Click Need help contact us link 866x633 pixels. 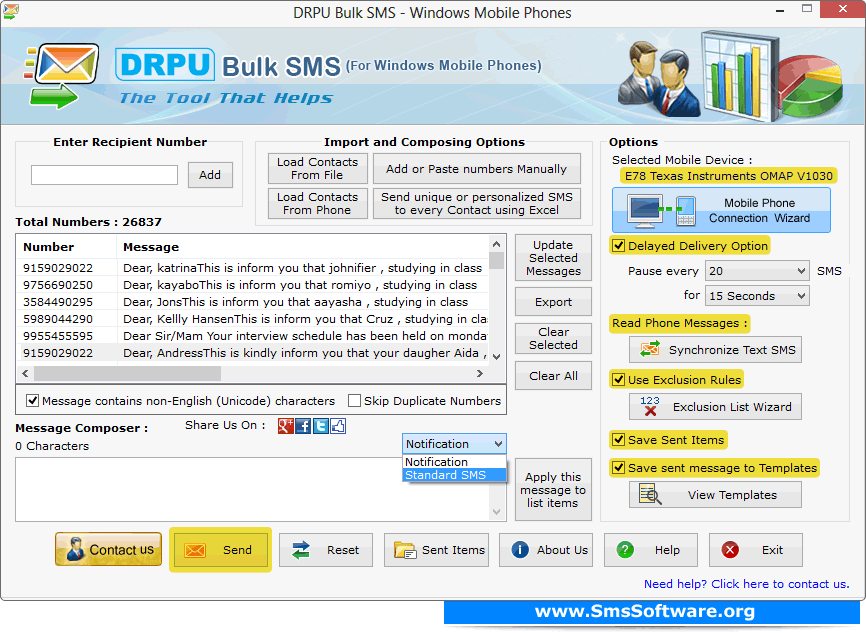tap(746, 584)
